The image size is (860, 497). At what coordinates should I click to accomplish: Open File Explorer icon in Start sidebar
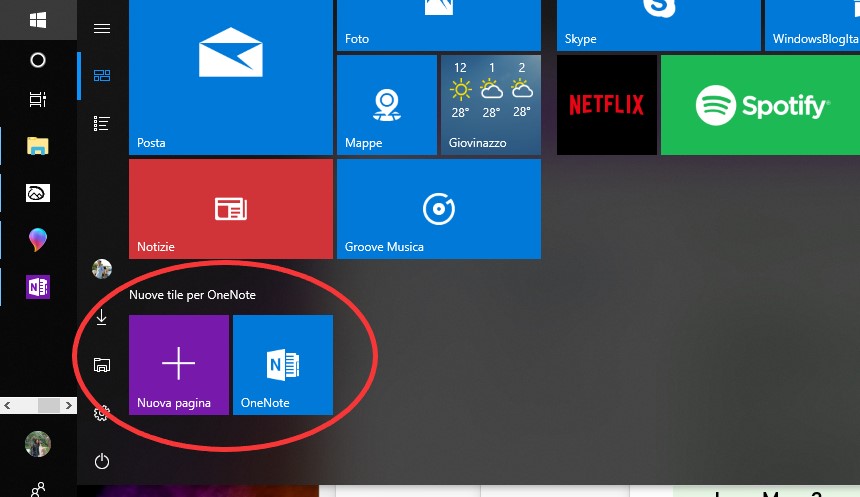click(x=102, y=365)
